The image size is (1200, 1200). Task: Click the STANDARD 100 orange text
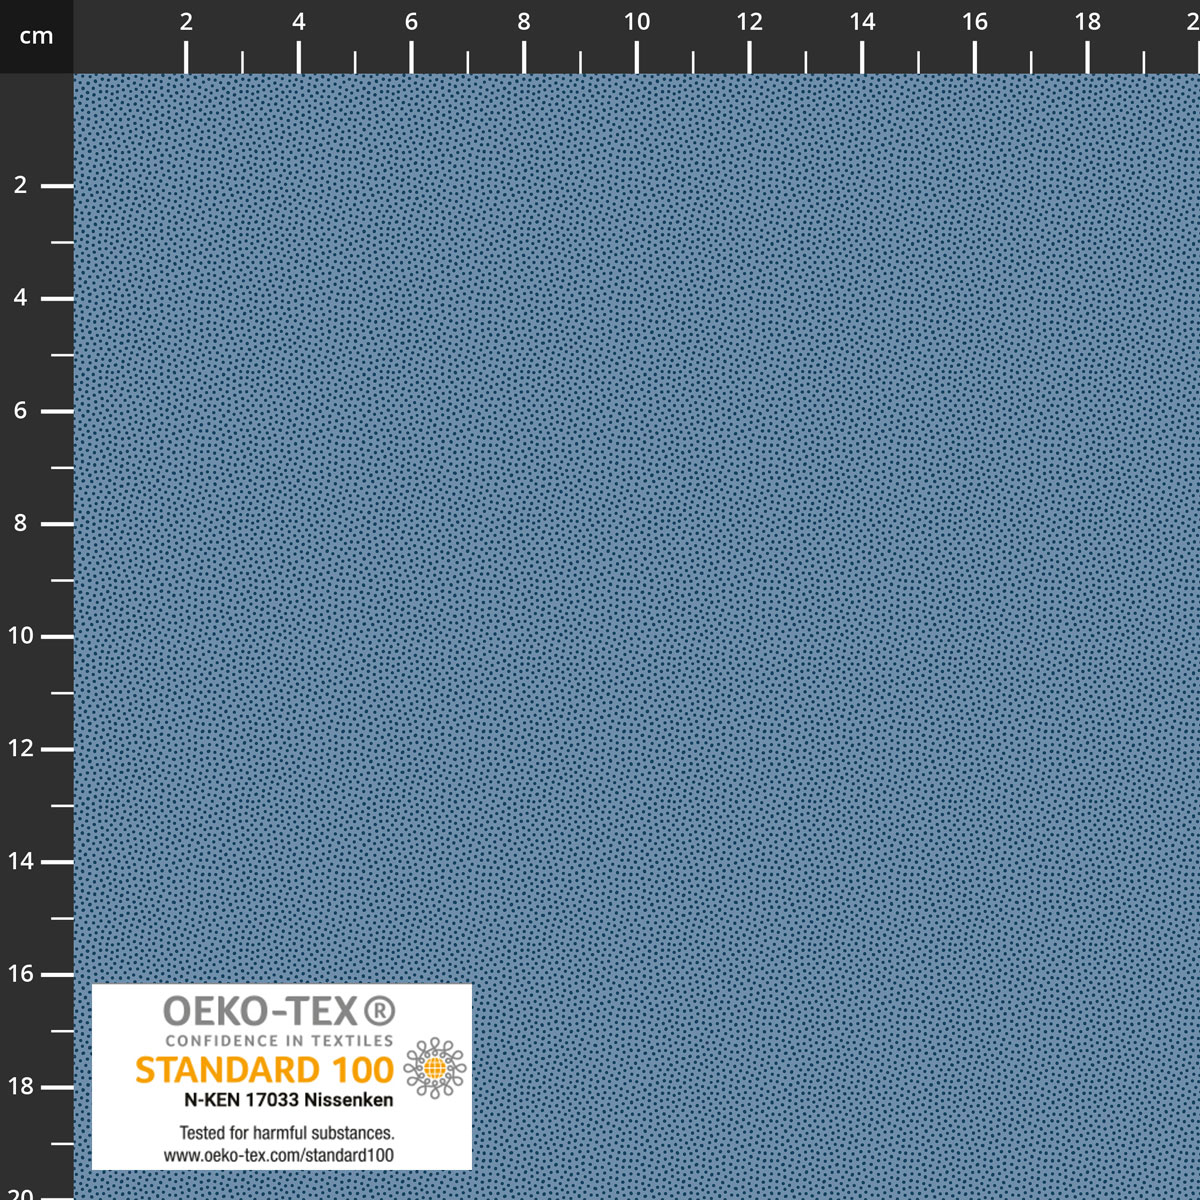[x=264, y=1070]
